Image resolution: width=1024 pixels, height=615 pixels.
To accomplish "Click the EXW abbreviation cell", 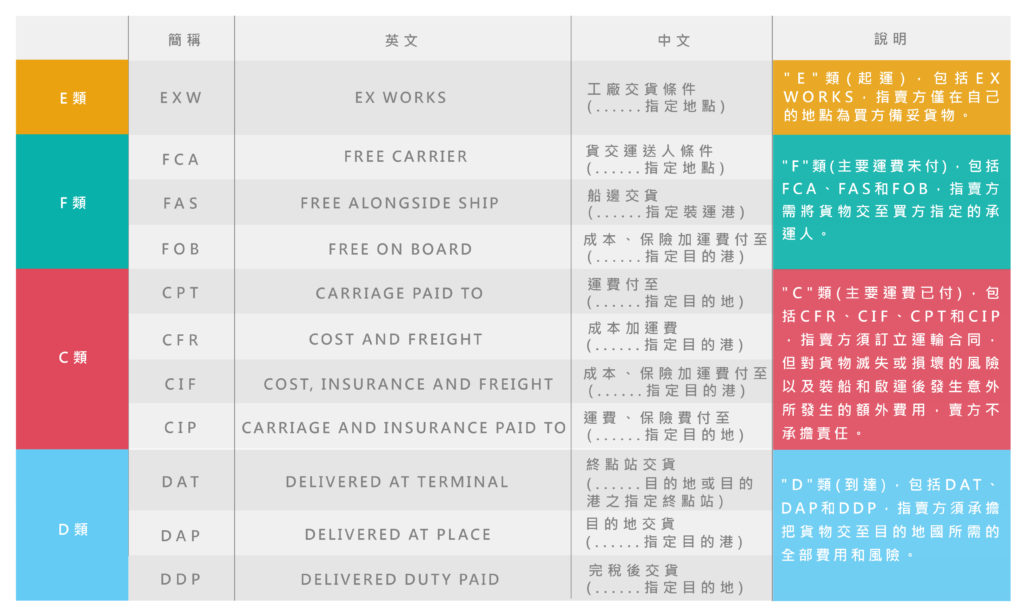I will pyautogui.click(x=181, y=98).
